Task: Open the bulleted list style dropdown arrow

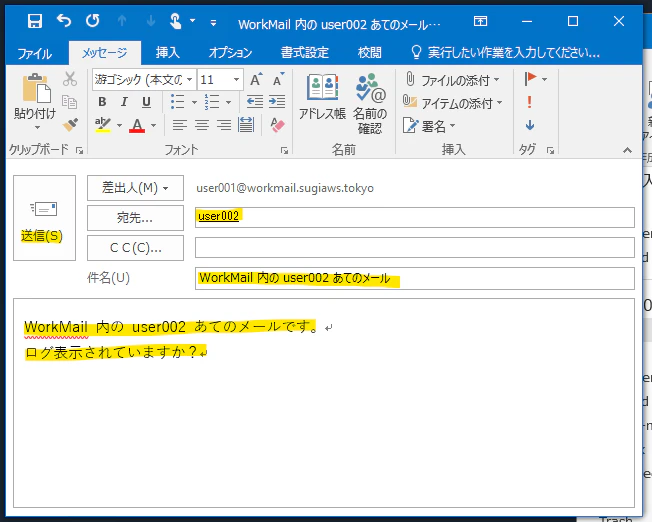Action: tap(194, 102)
